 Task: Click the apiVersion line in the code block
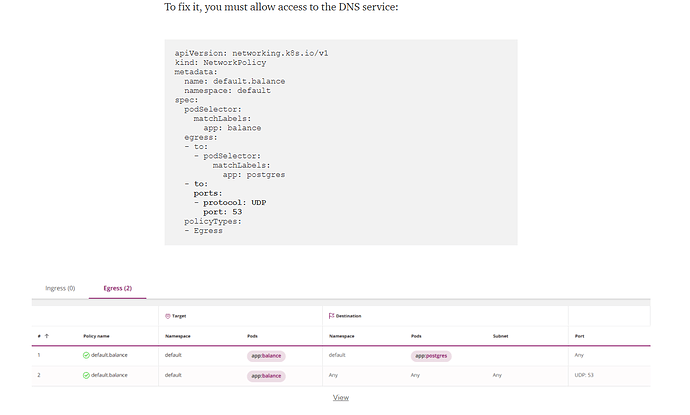(251, 53)
